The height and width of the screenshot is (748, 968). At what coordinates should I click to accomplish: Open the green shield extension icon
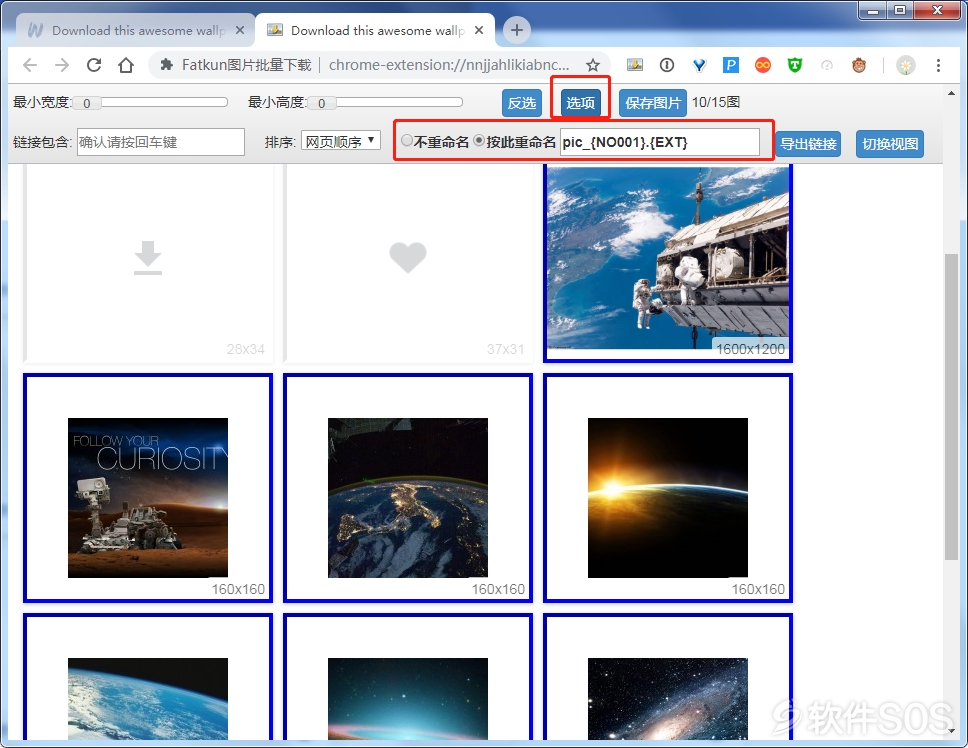795,65
